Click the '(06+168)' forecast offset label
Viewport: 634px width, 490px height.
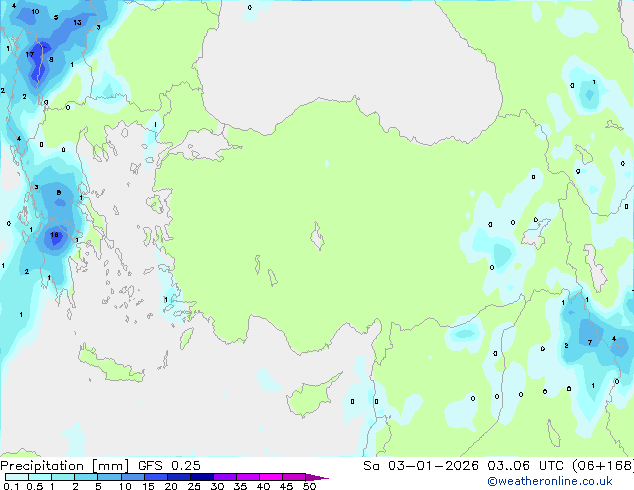coord(603,466)
